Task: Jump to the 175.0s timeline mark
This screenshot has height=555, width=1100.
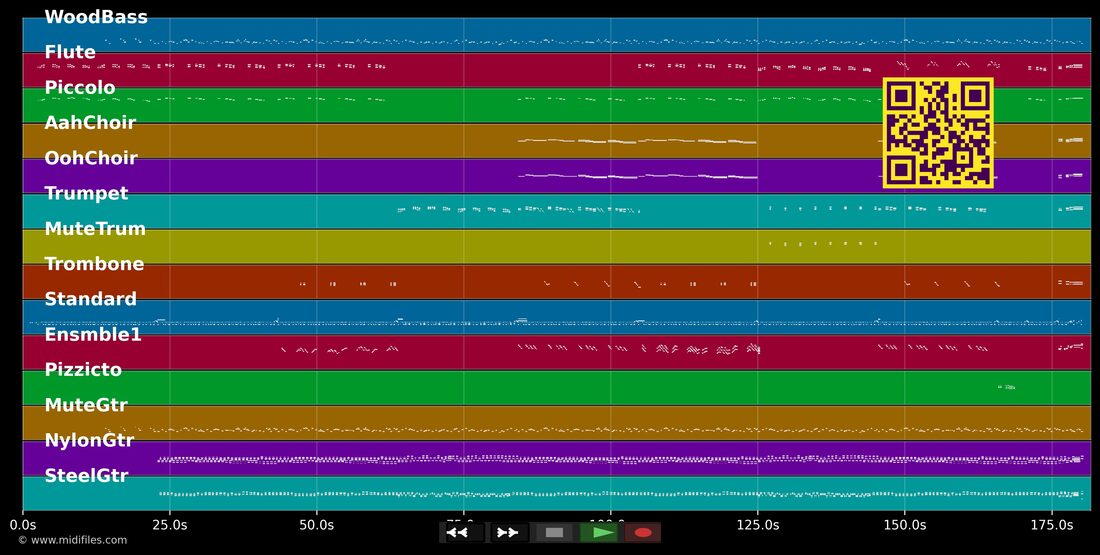Action: 1052,525
